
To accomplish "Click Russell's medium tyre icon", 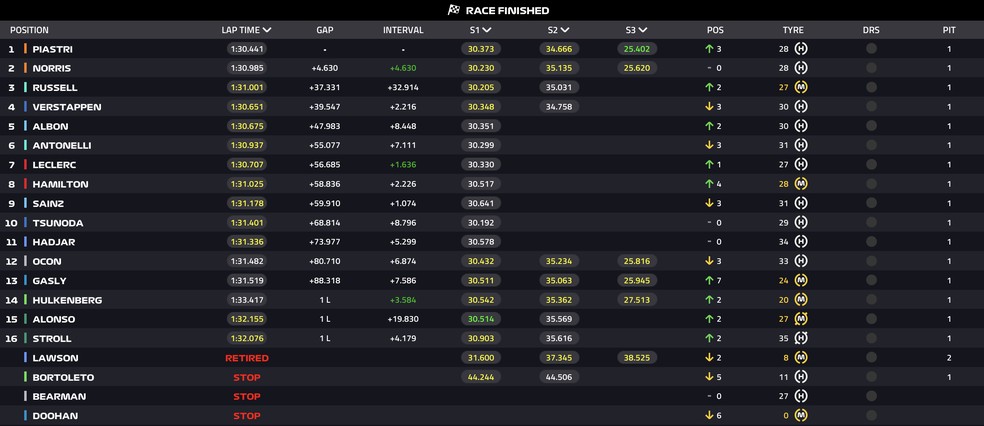I will 801,87.
